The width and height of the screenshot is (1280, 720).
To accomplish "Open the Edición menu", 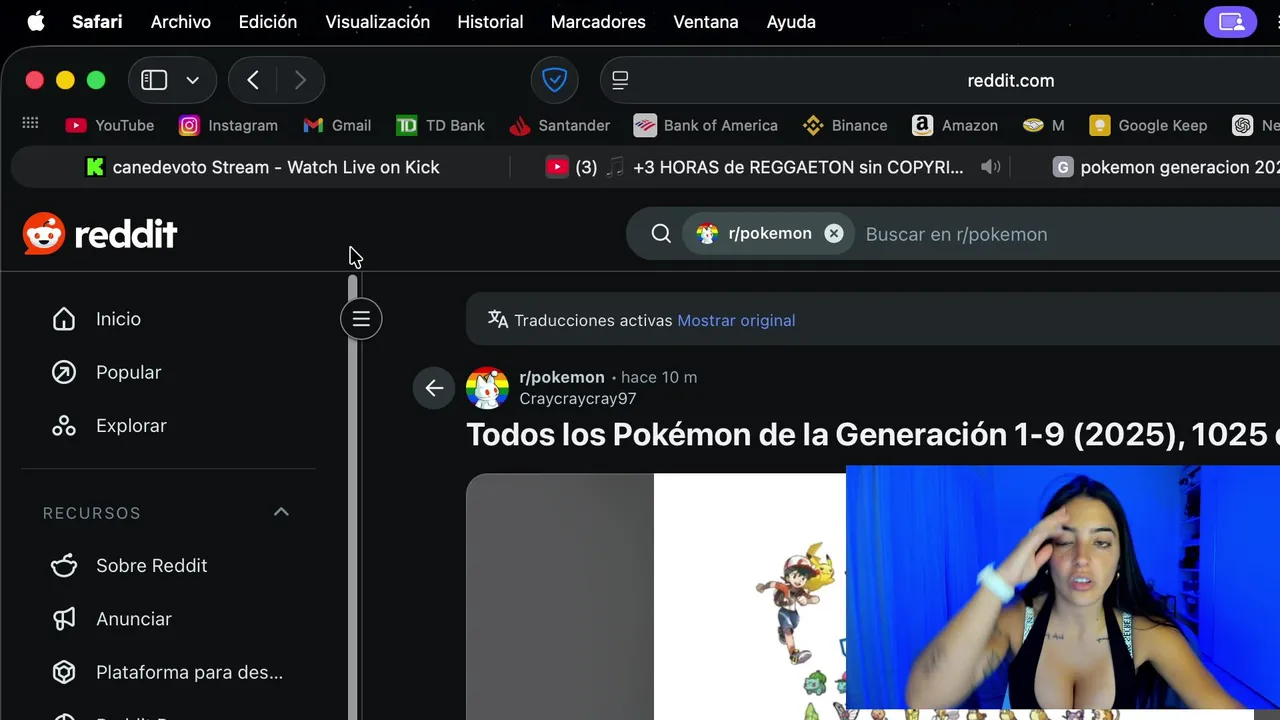I will (268, 21).
